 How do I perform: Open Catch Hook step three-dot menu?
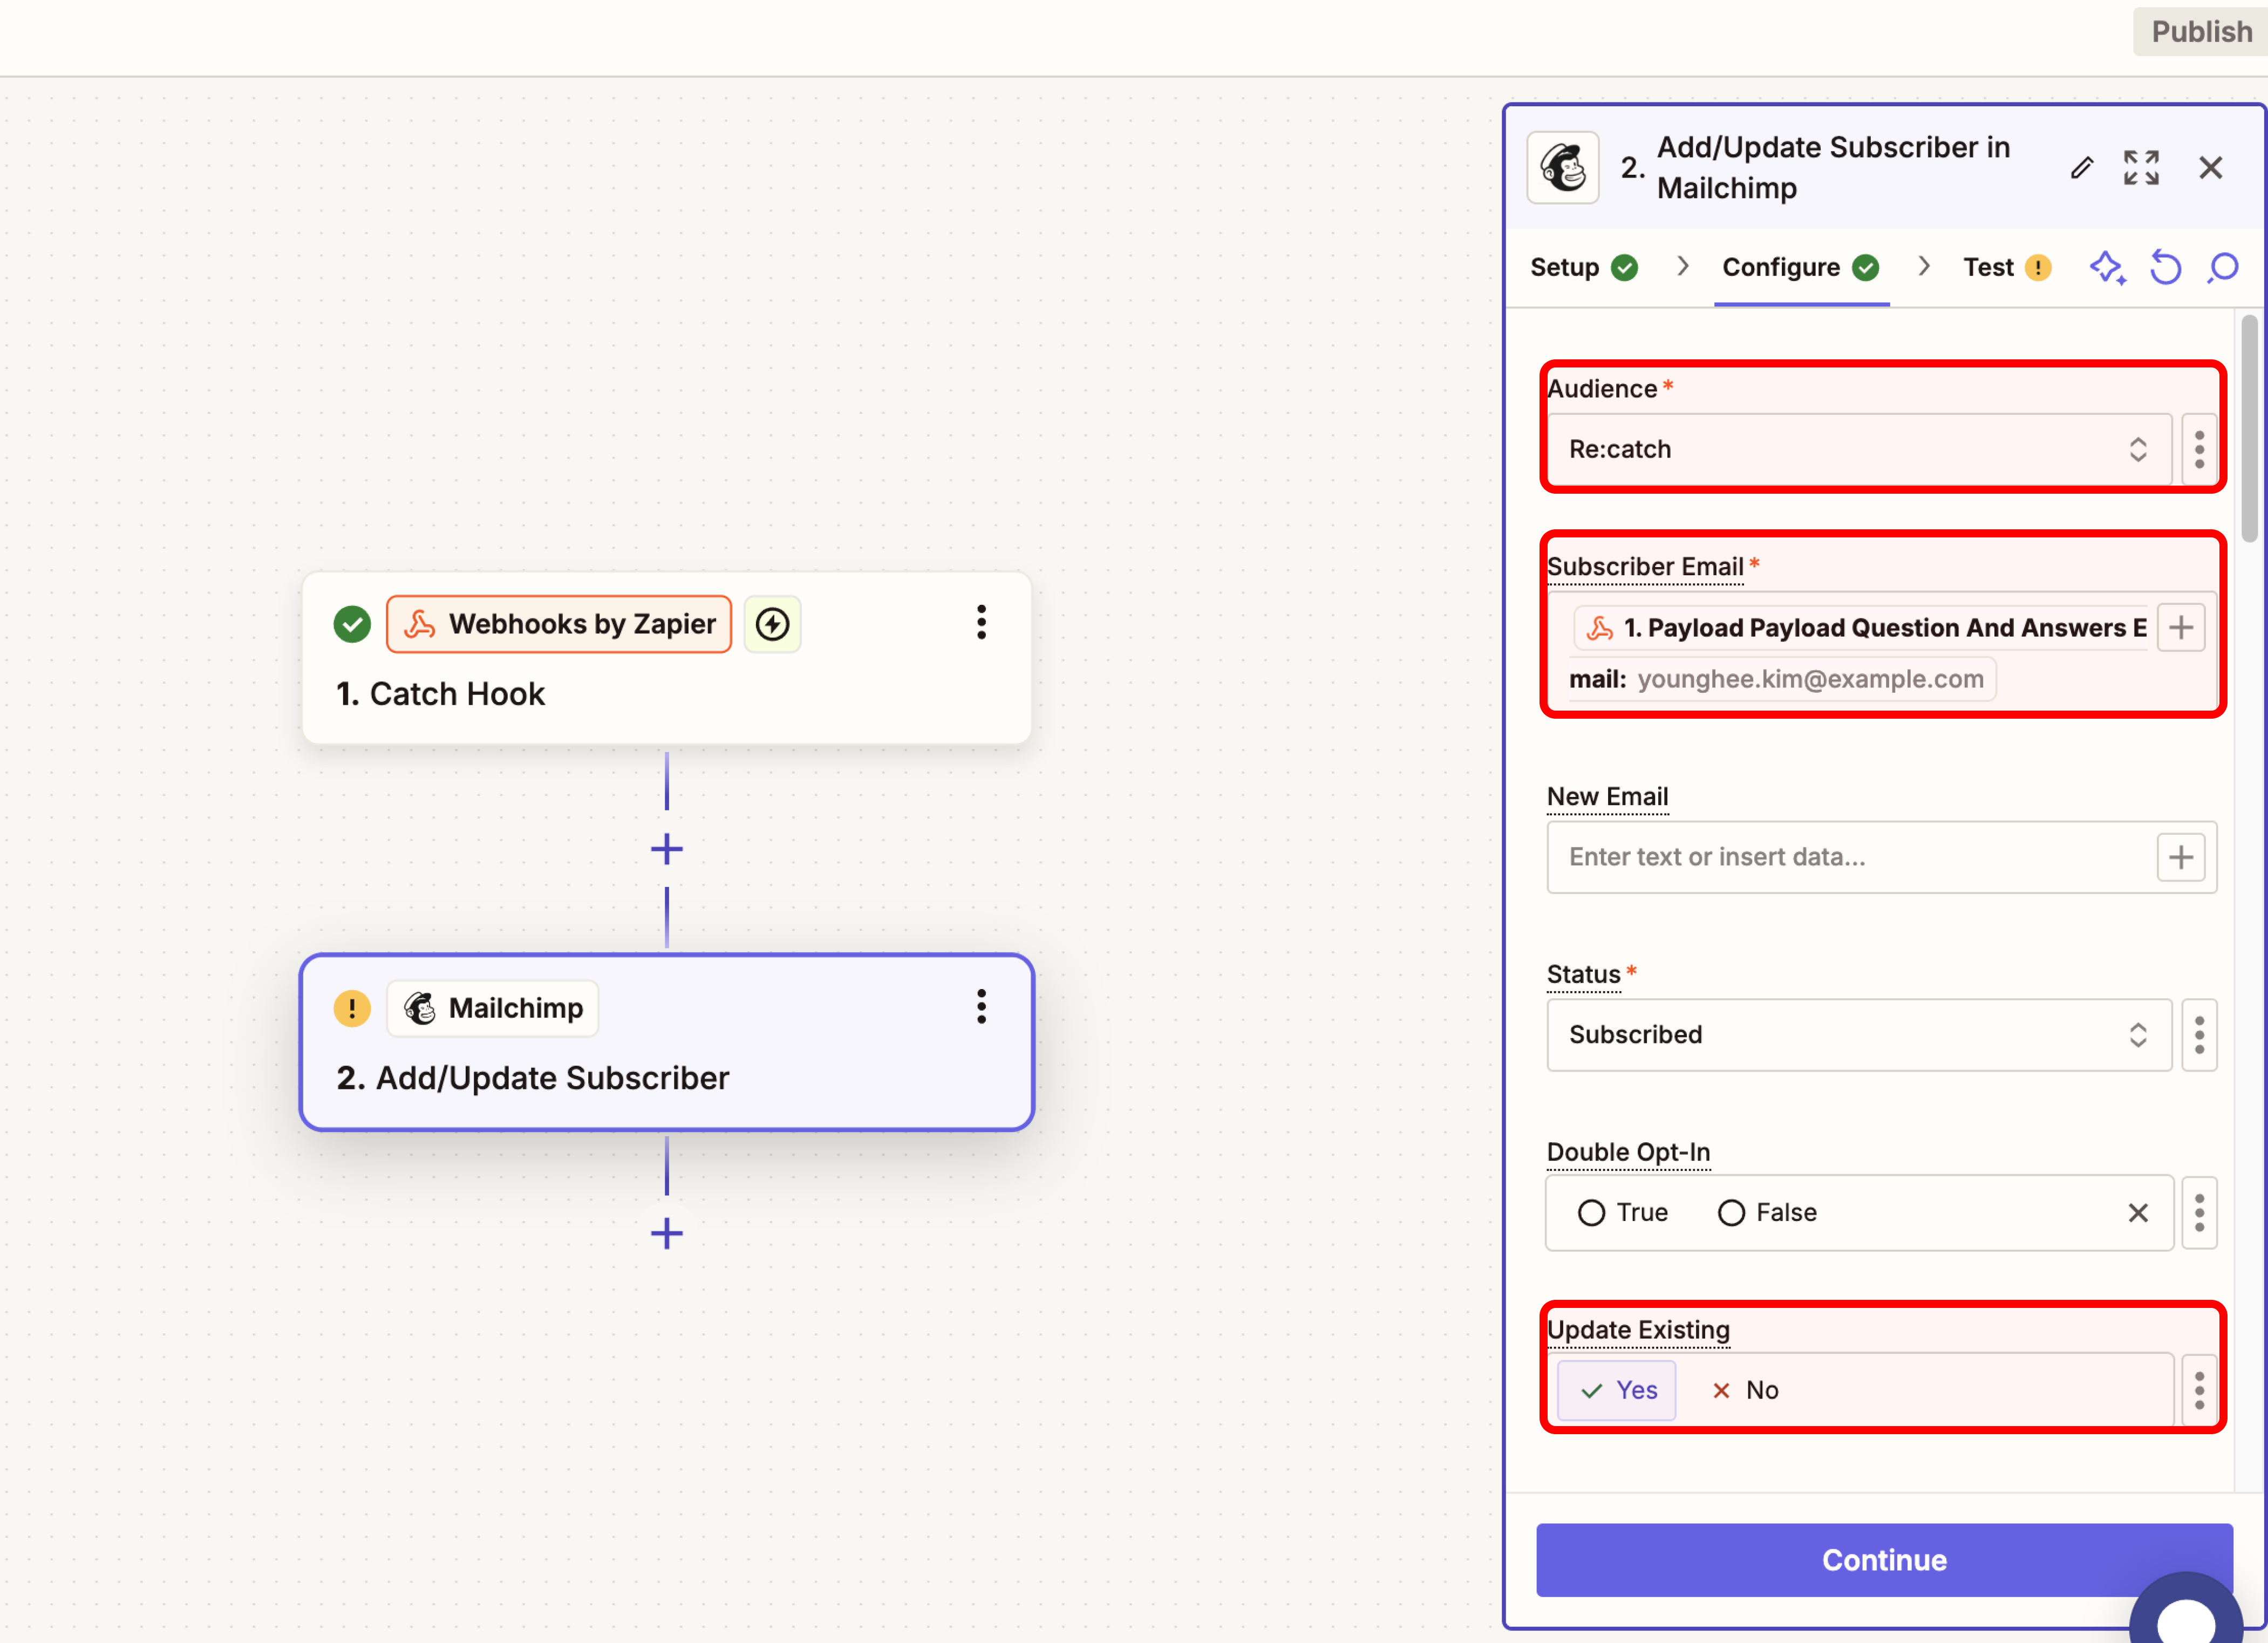[981, 622]
